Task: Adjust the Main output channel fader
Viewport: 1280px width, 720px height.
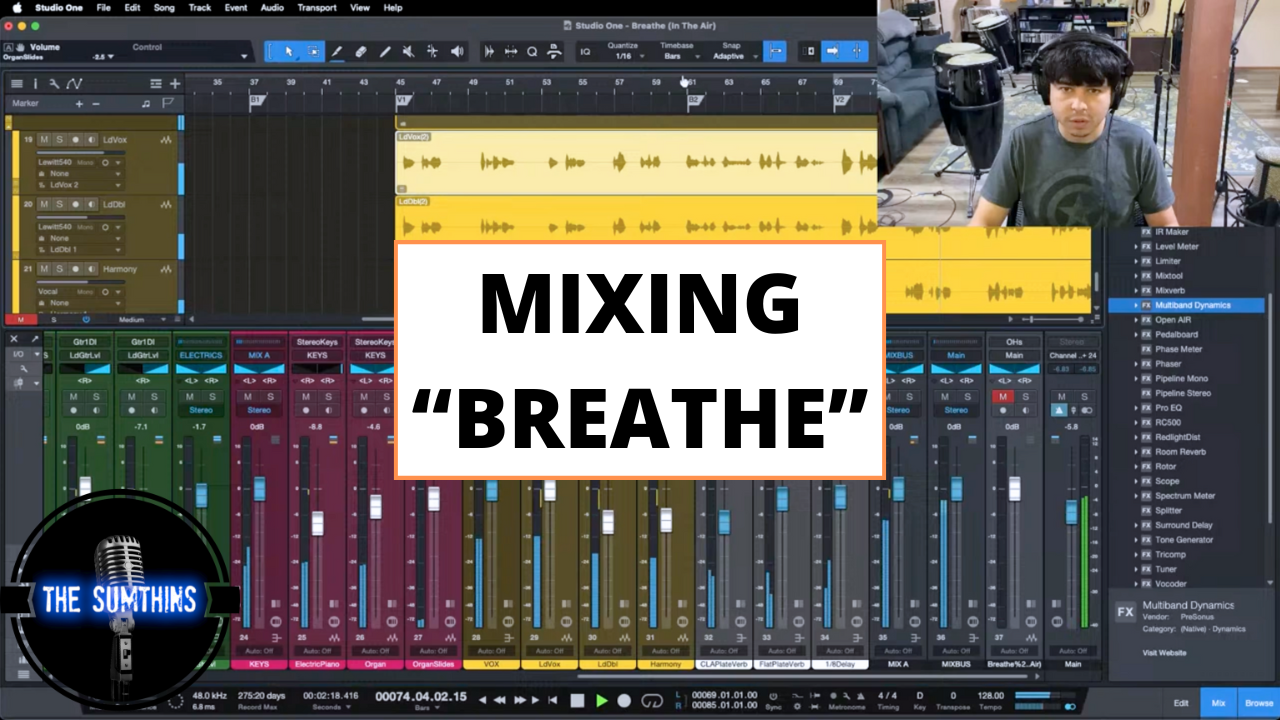Action: pos(1072,511)
